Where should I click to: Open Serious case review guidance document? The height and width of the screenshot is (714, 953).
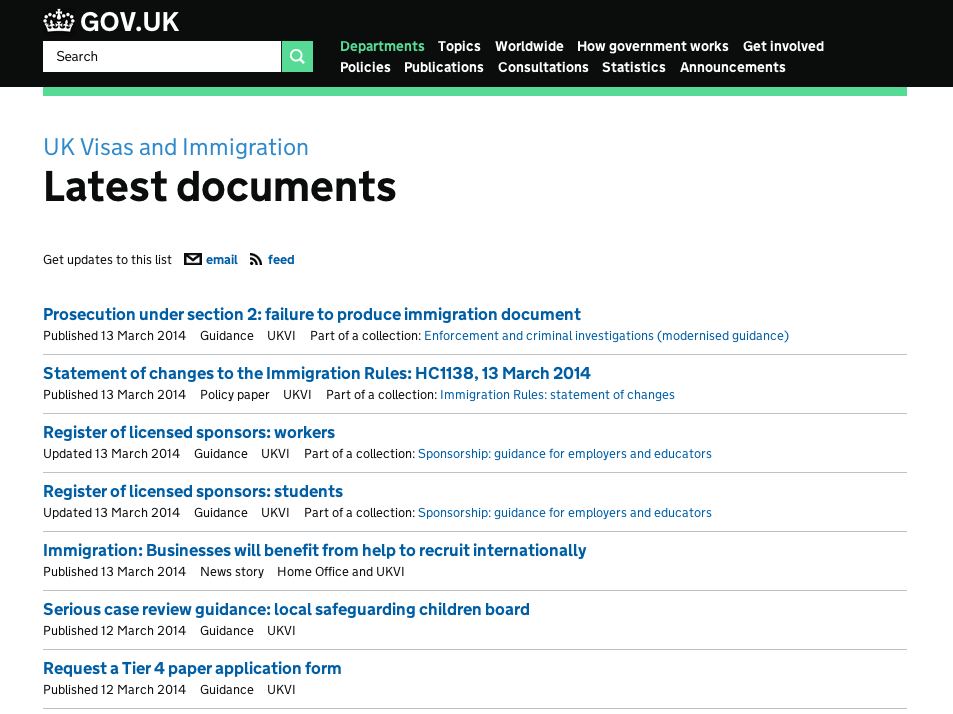[x=286, y=609]
